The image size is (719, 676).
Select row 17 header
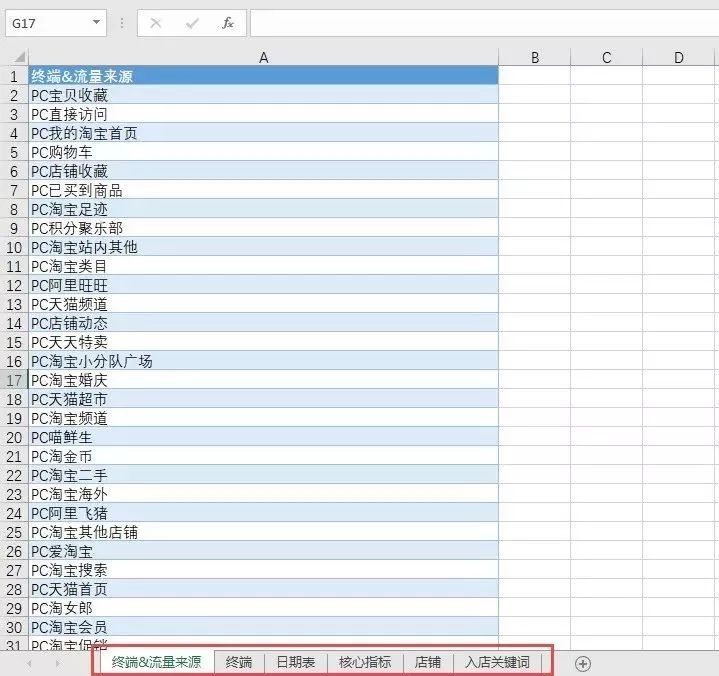click(x=14, y=380)
